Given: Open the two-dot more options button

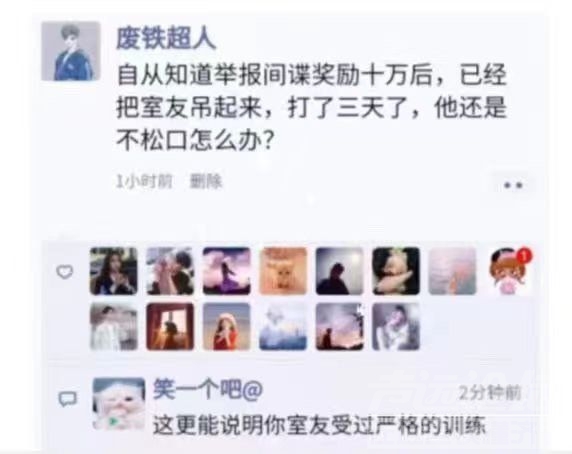Looking at the screenshot, I should tap(513, 185).
